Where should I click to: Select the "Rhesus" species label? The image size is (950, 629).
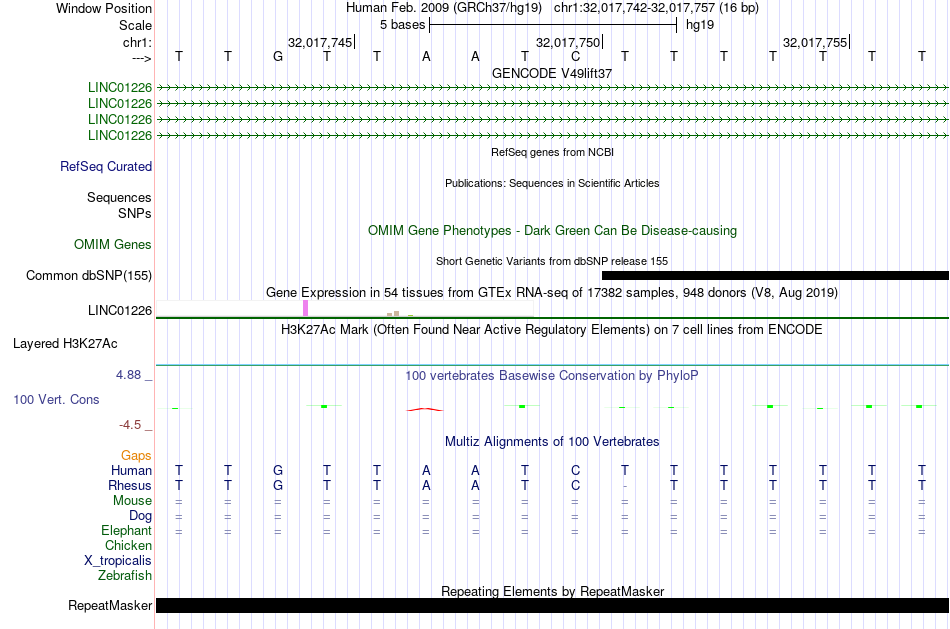(x=130, y=486)
